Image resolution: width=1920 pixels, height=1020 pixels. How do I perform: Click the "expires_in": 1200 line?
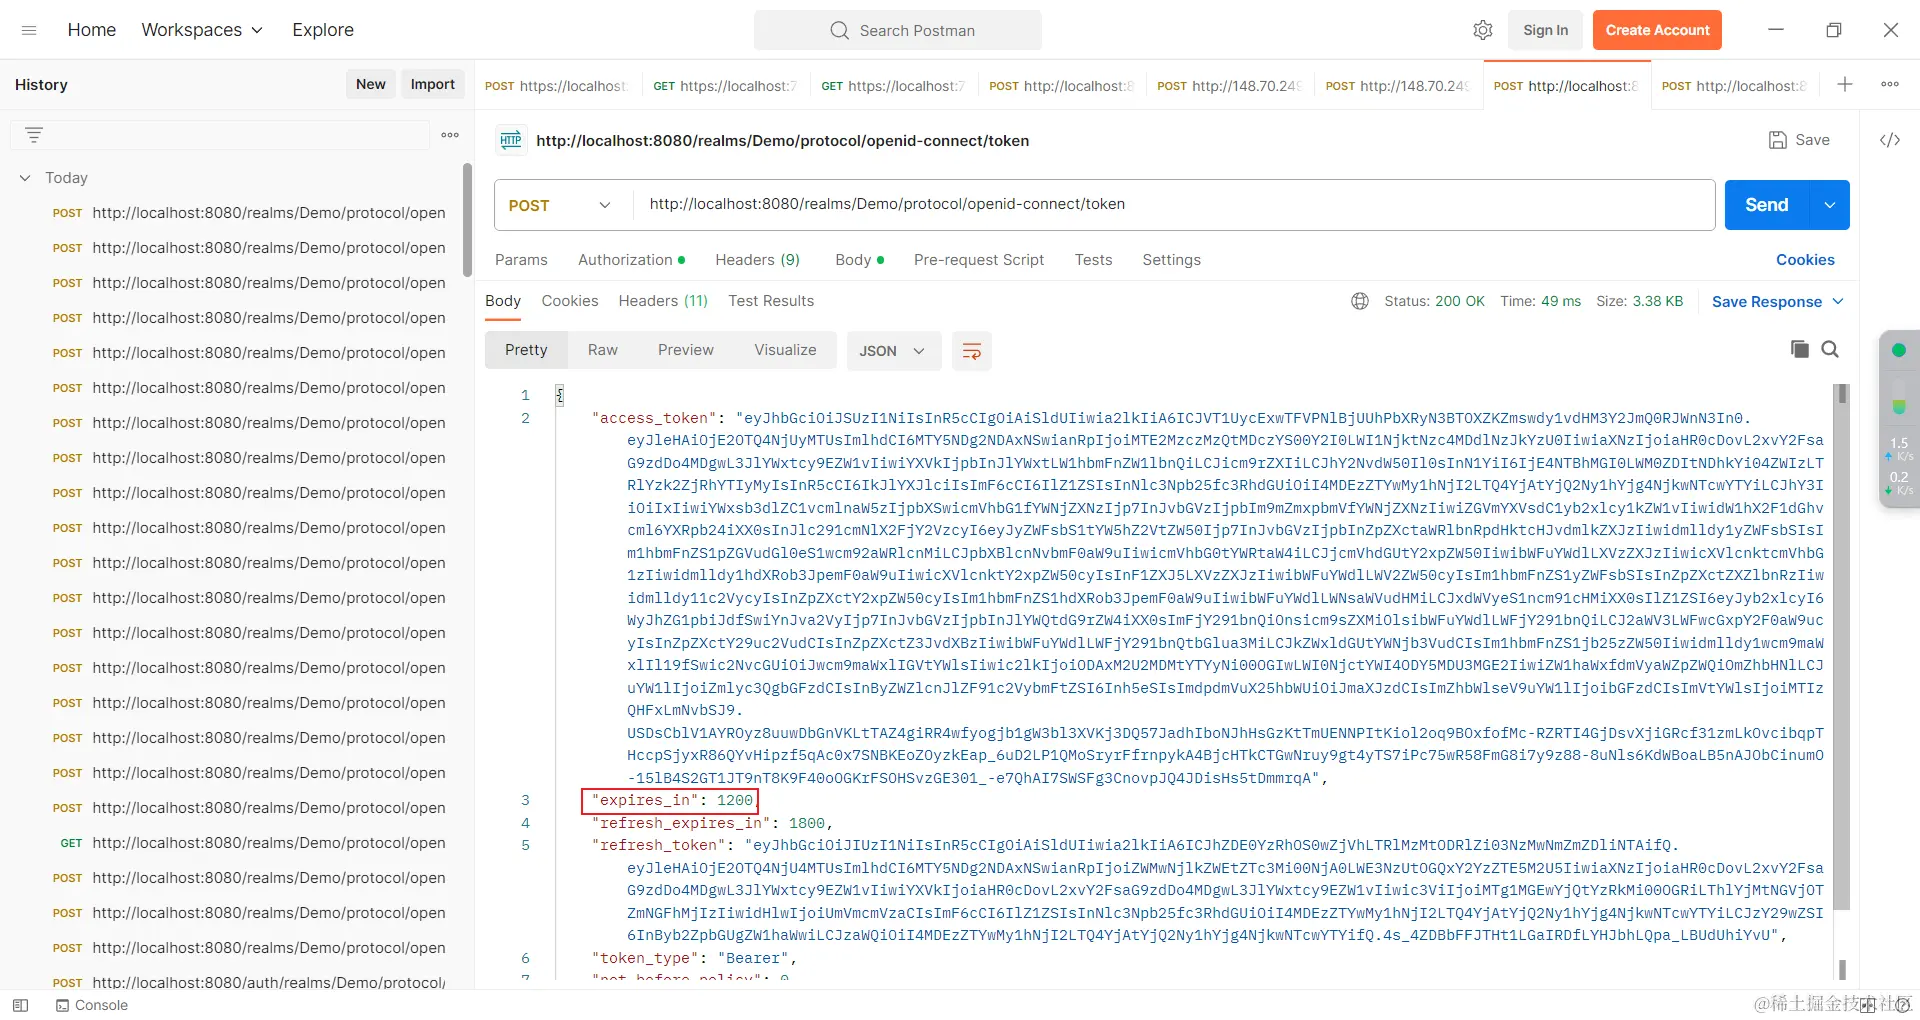point(671,800)
